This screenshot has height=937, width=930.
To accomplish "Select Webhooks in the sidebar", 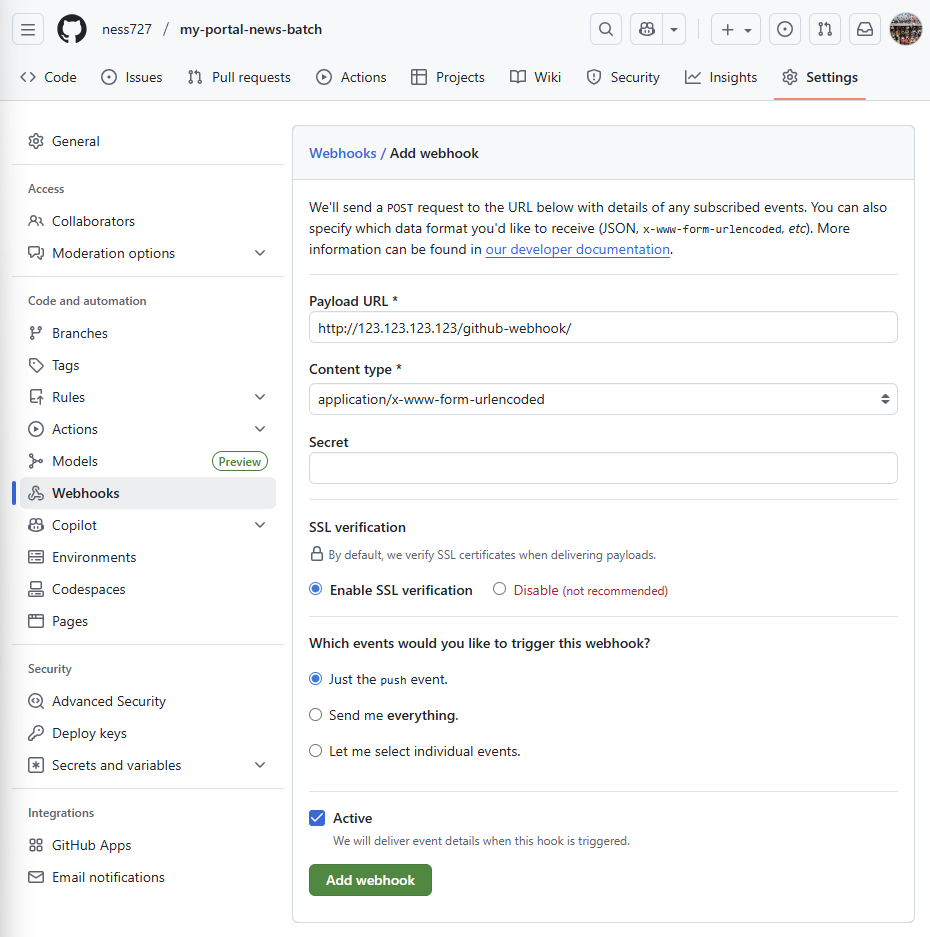I will click(148, 493).
